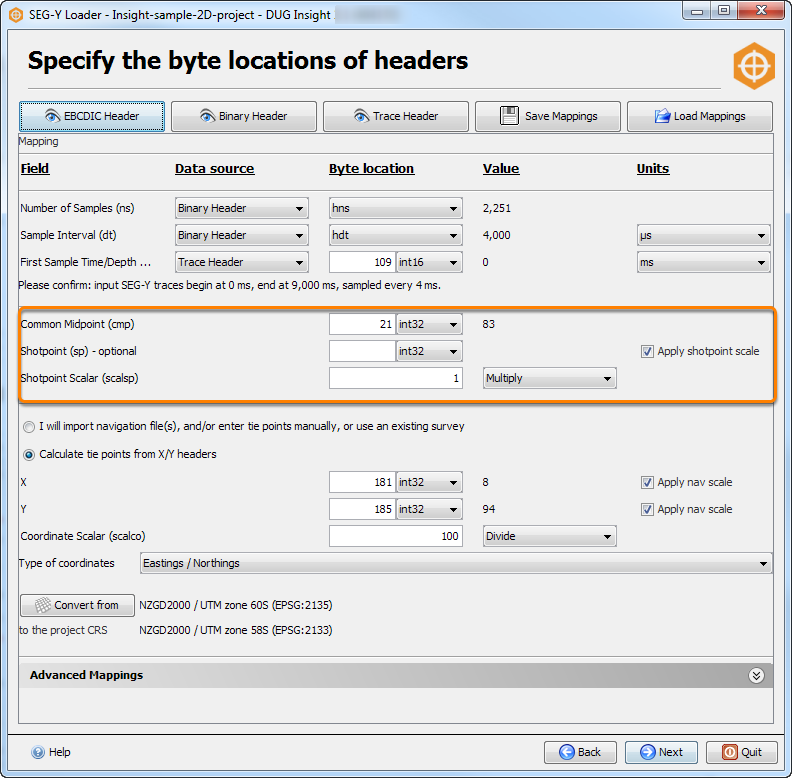792x778 pixels.
Task: Open int16 format dropdown for First Sample Time
Action: [429, 262]
